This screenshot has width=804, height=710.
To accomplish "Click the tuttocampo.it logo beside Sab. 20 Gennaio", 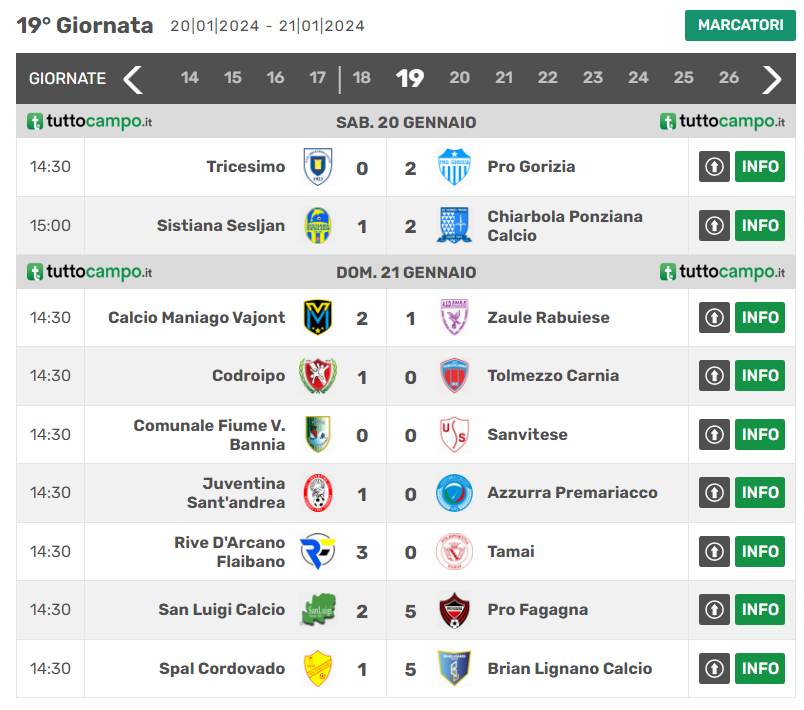I will [x=90, y=122].
